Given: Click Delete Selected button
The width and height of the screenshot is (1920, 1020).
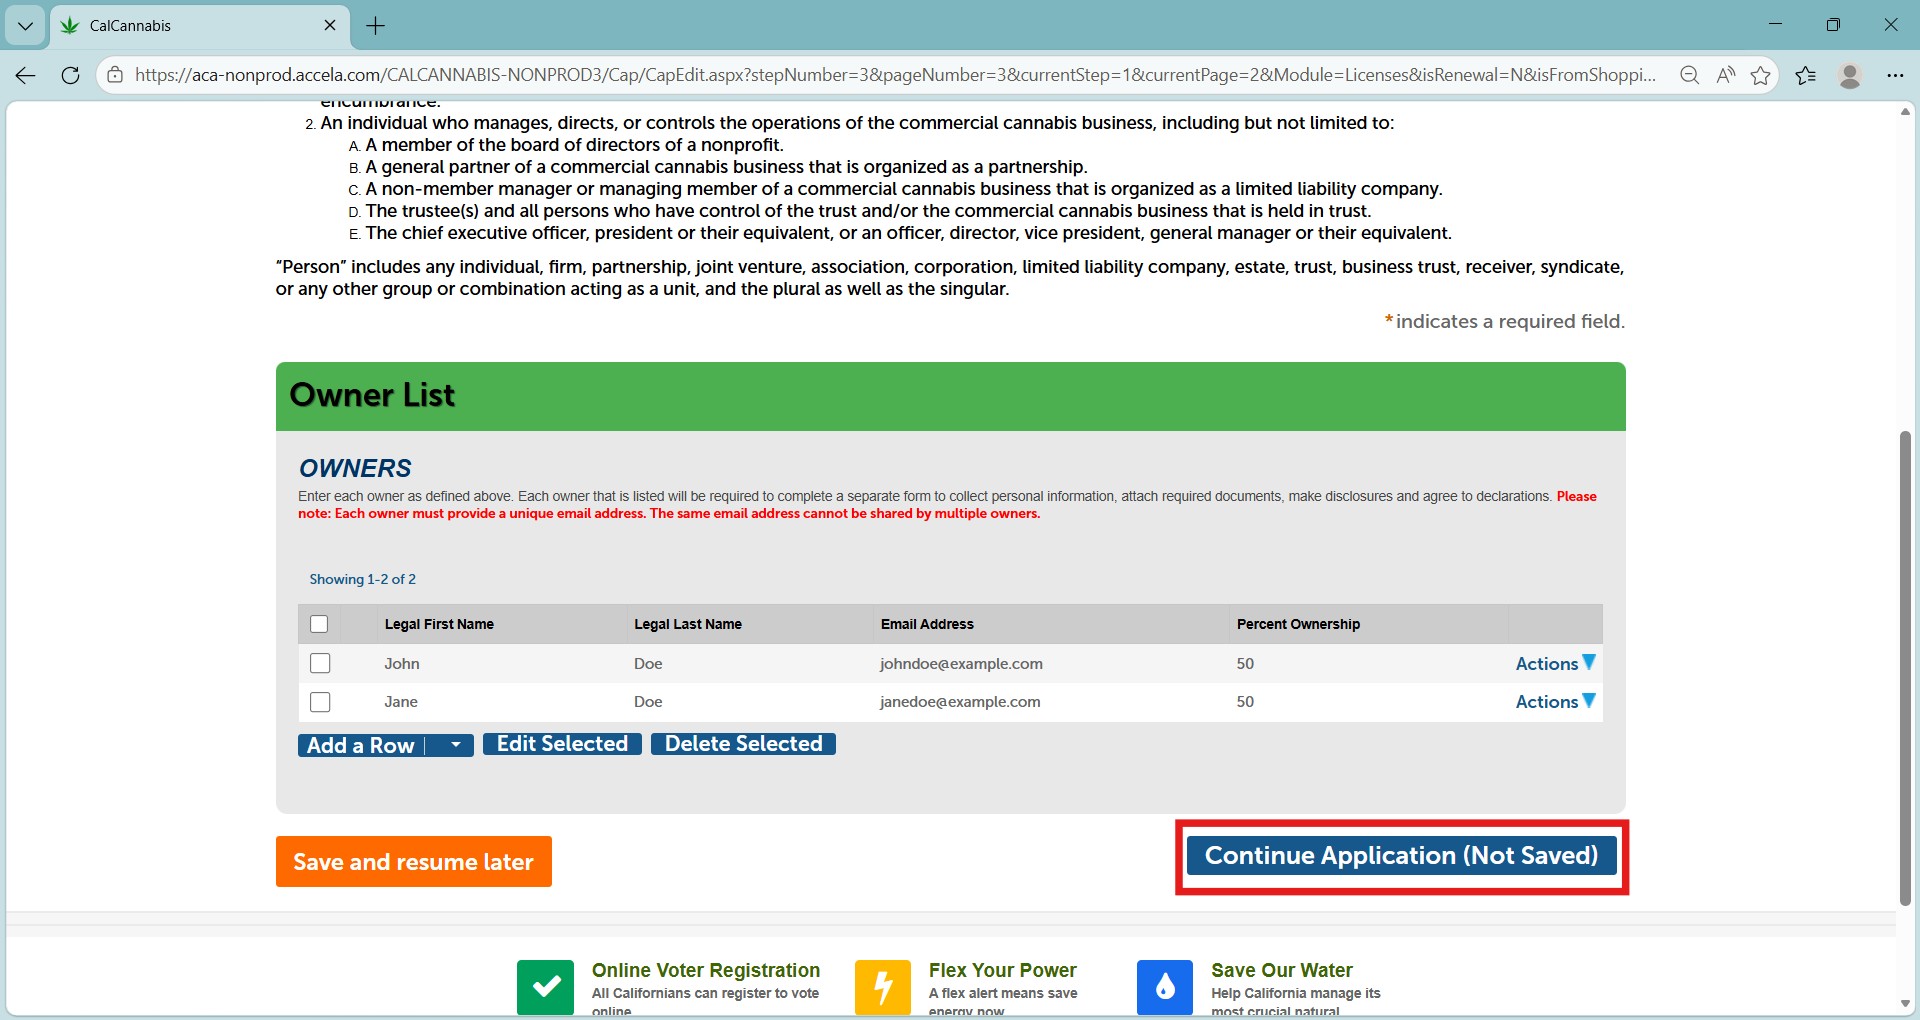Looking at the screenshot, I should 743,744.
